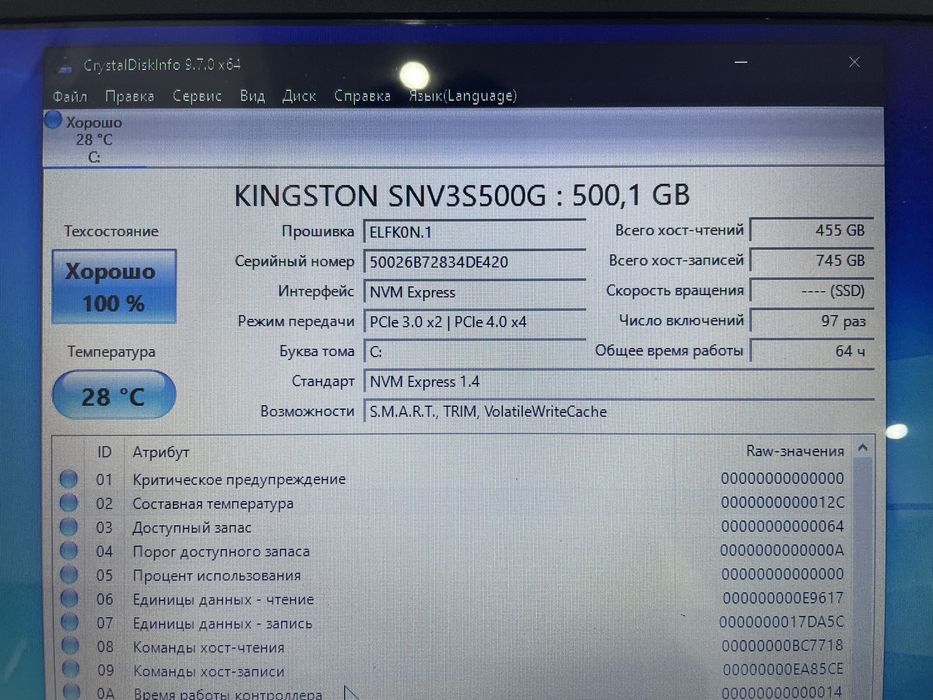The image size is (933, 700).
Task: Click the raw value 000000000E9617
Action: (783, 598)
